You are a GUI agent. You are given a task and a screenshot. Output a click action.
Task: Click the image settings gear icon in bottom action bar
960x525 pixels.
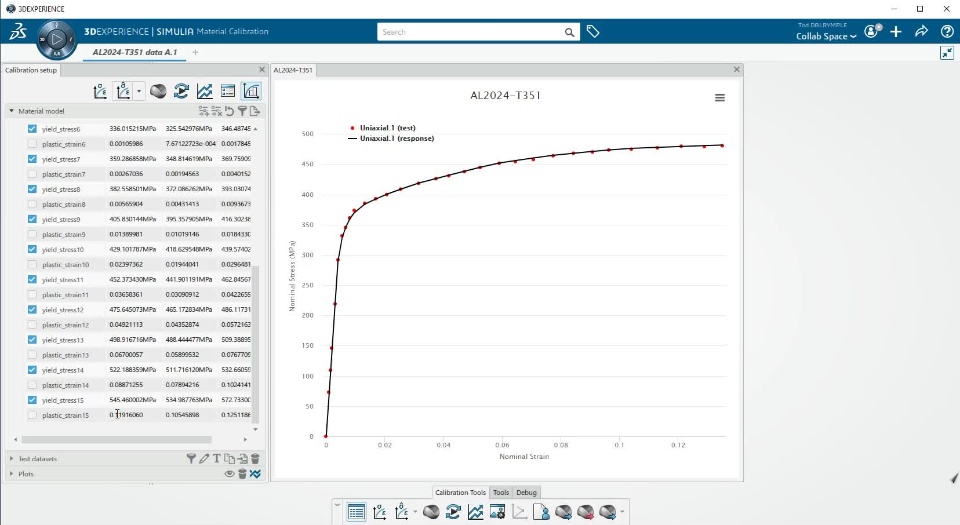497,512
